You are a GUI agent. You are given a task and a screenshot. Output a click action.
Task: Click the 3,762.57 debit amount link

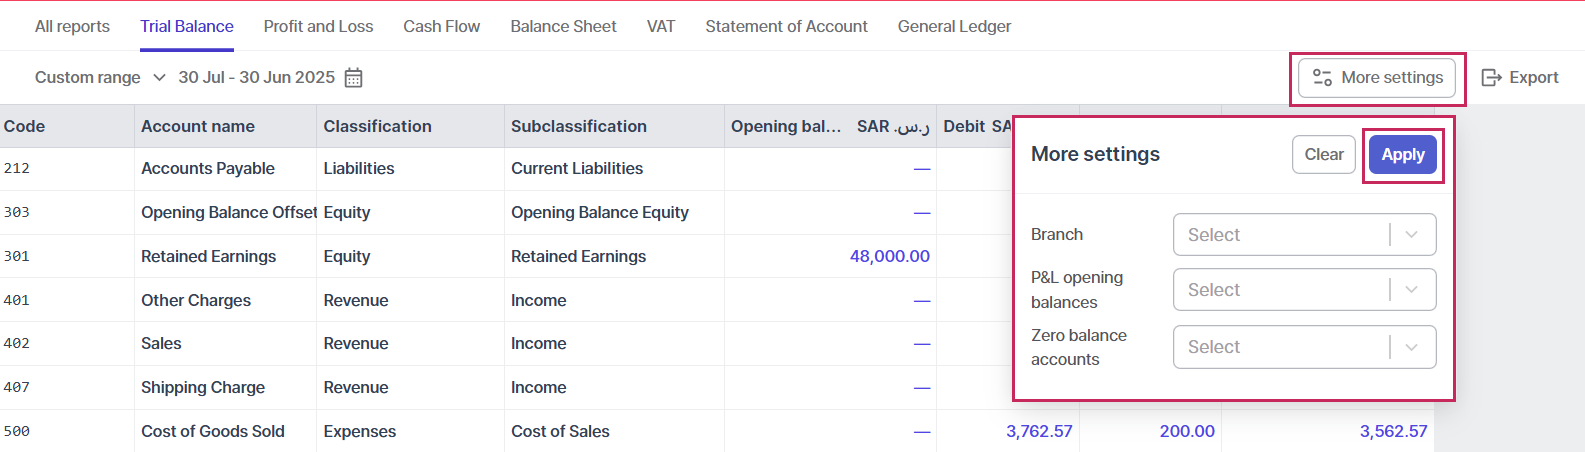point(1039,431)
